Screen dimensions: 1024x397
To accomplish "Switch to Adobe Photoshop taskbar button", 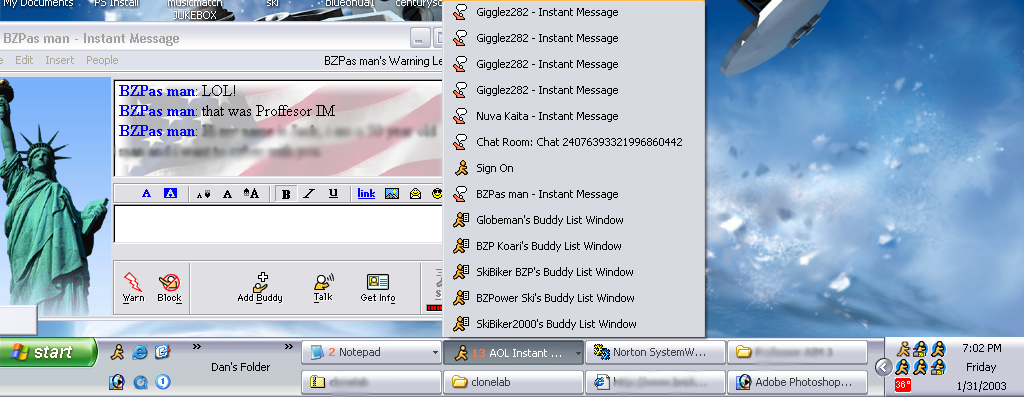I will [797, 382].
